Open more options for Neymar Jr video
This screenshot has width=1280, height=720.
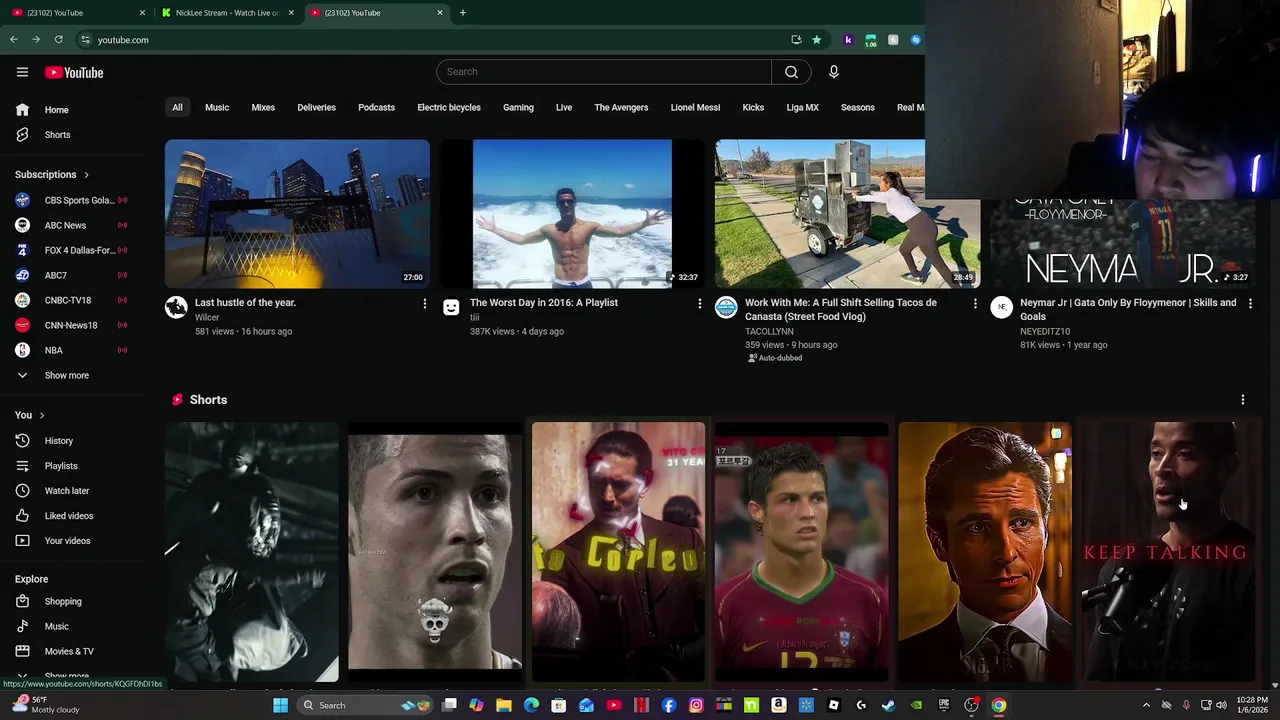pos(1250,303)
